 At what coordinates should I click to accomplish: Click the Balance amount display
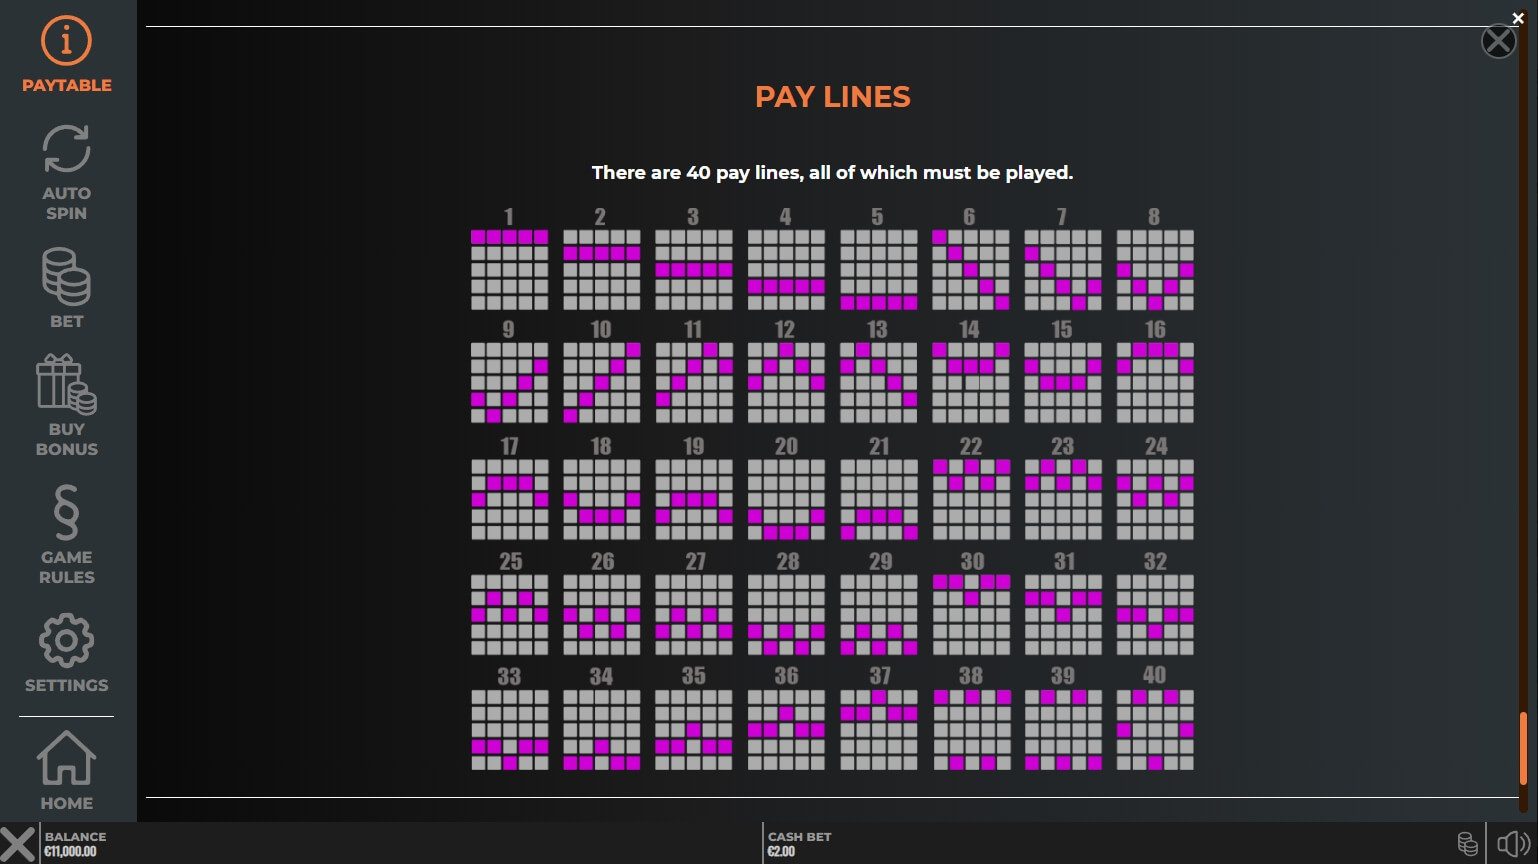70,851
